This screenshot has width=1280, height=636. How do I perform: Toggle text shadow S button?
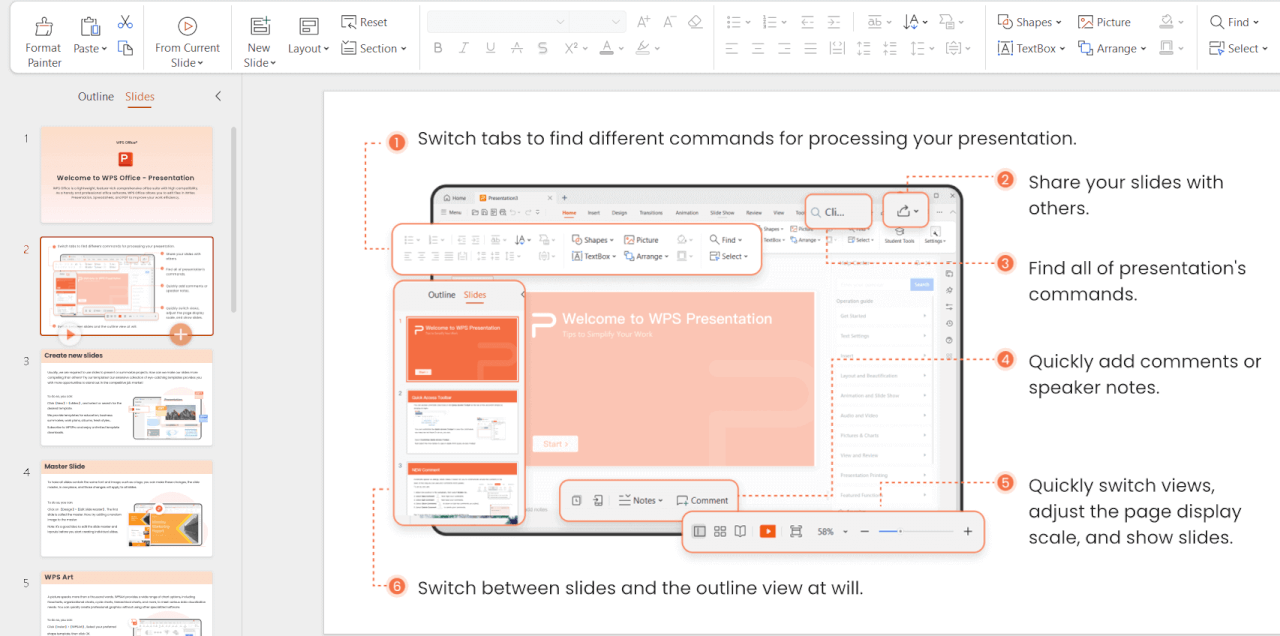(542, 48)
